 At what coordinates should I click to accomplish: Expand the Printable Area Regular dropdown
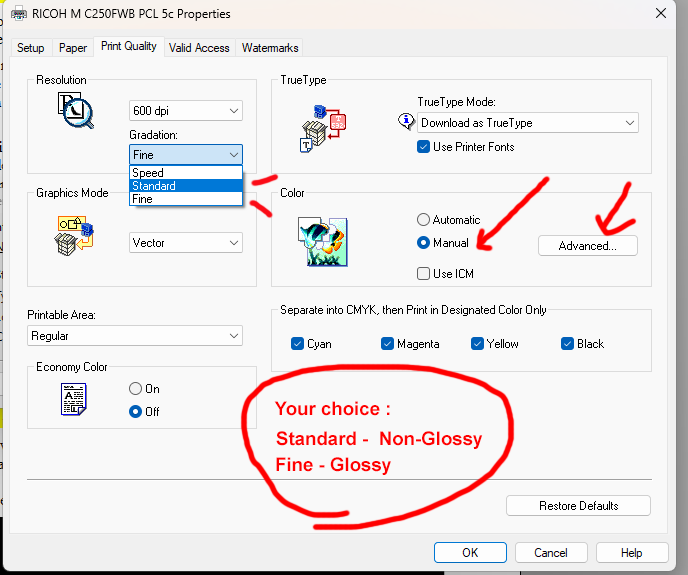135,337
